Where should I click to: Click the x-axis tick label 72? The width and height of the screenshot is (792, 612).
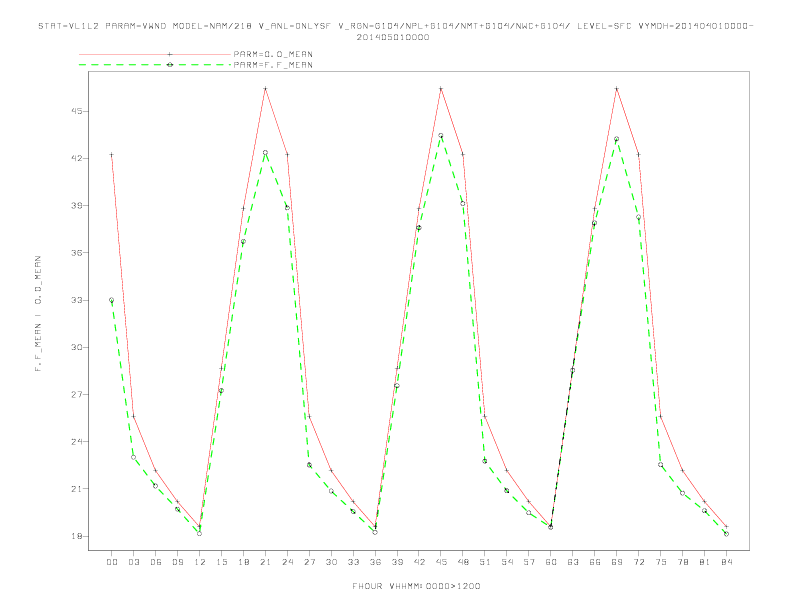(638, 562)
